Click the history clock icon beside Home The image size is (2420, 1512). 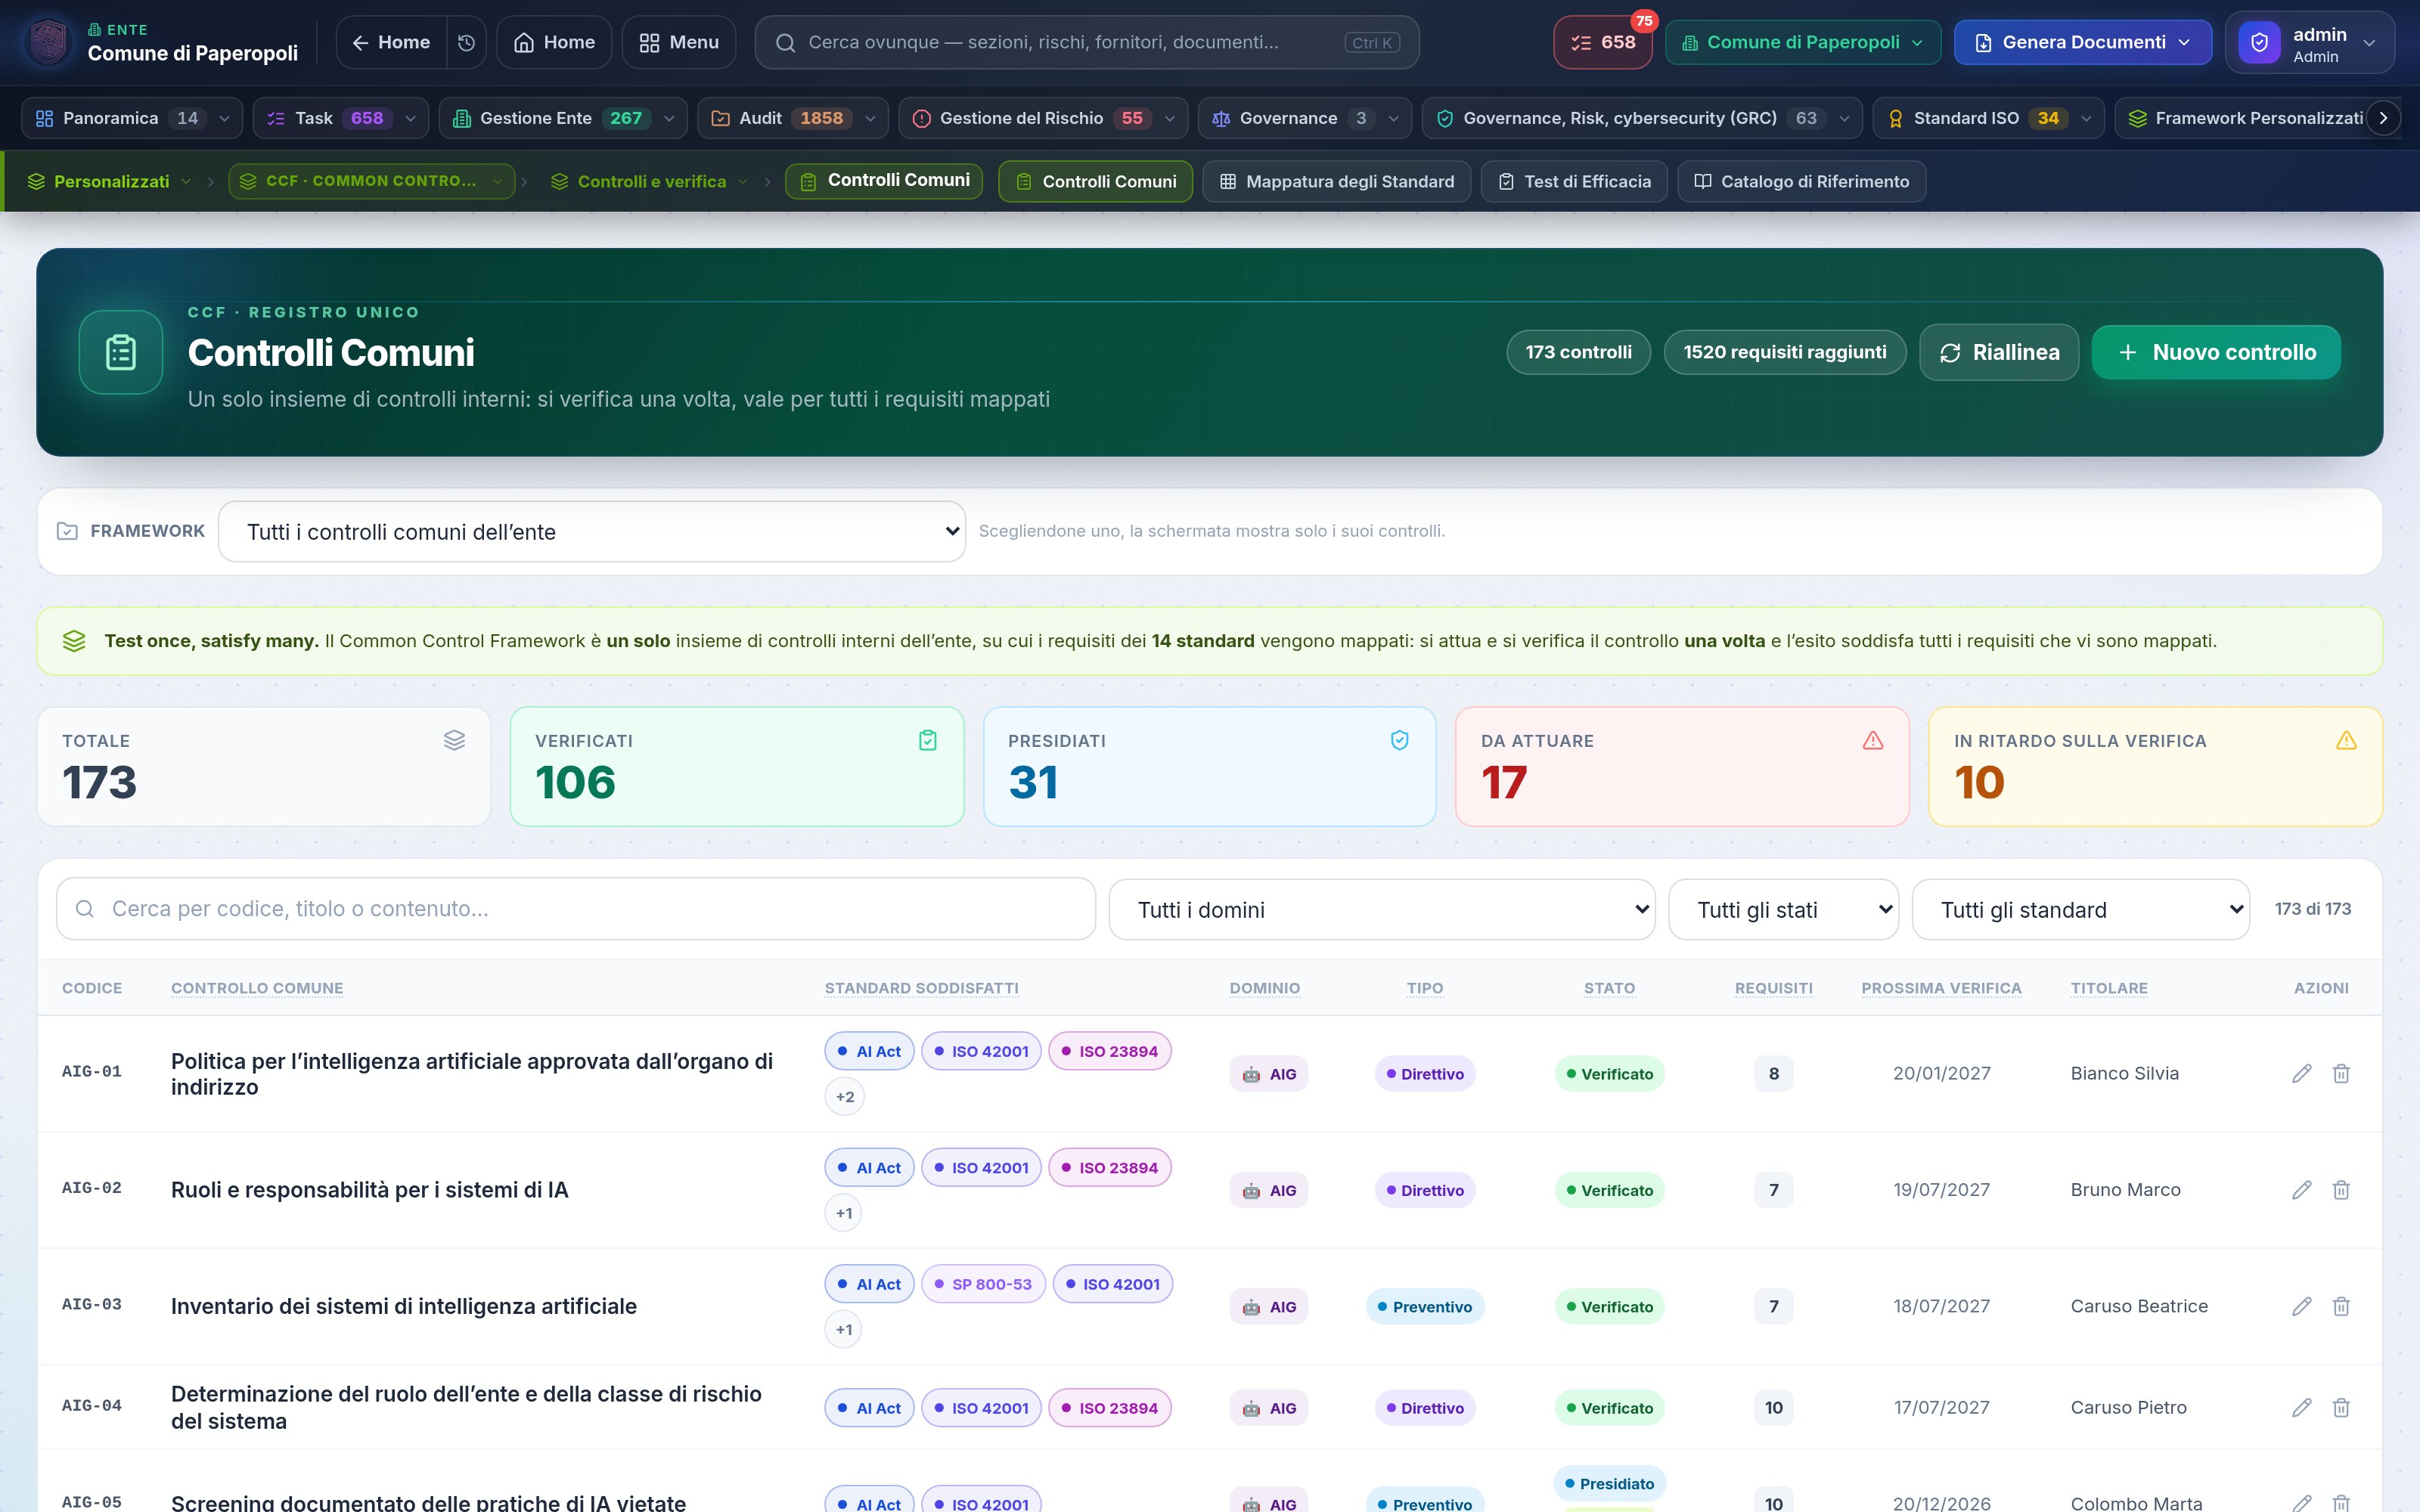(466, 42)
